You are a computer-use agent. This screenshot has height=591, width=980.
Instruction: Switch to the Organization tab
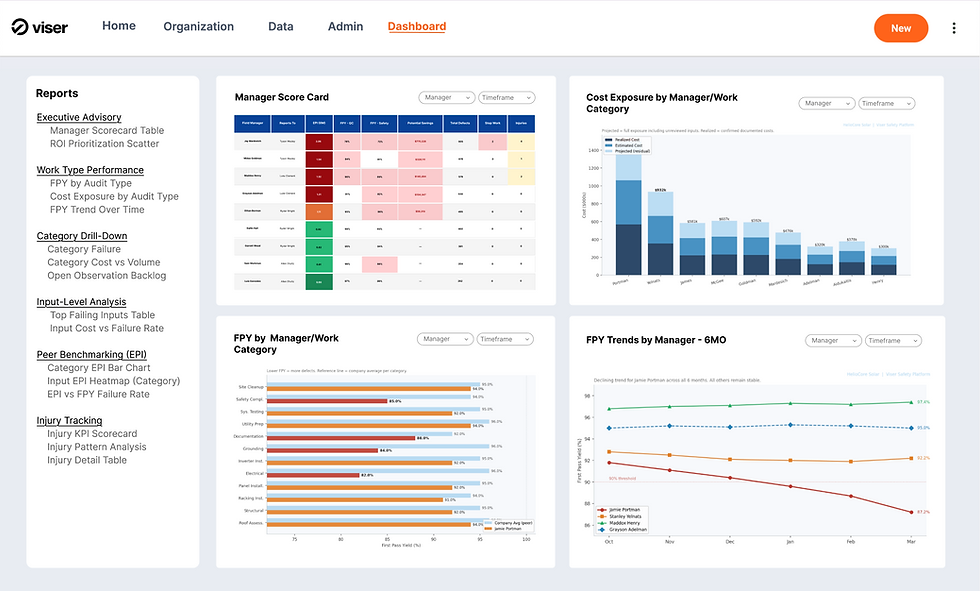pyautogui.click(x=199, y=26)
